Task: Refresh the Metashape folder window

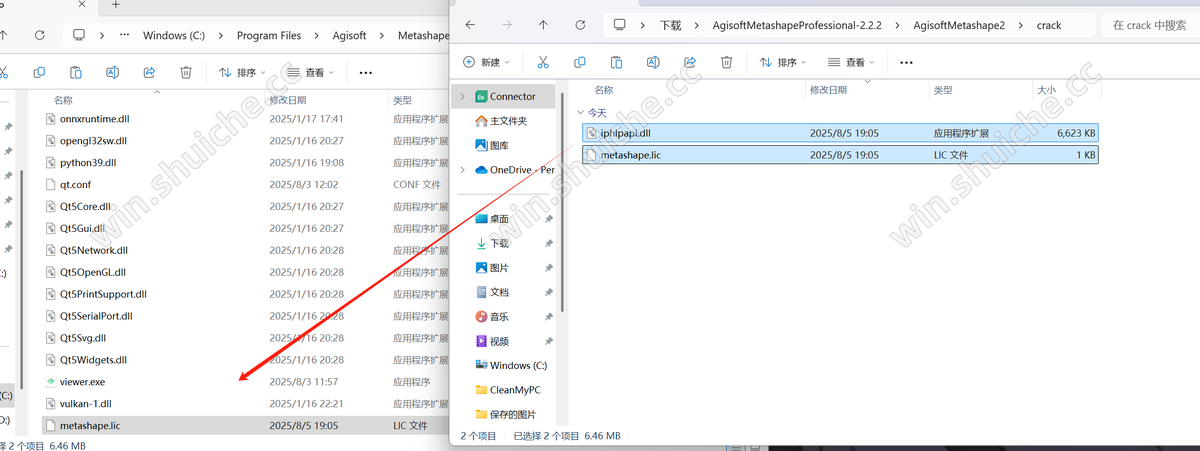Action: click(x=39, y=35)
